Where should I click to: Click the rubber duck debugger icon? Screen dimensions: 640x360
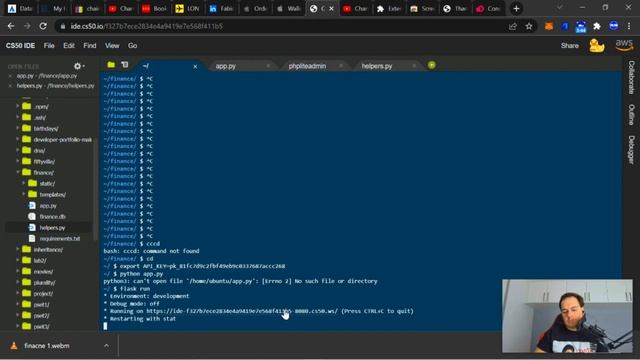coord(596,45)
